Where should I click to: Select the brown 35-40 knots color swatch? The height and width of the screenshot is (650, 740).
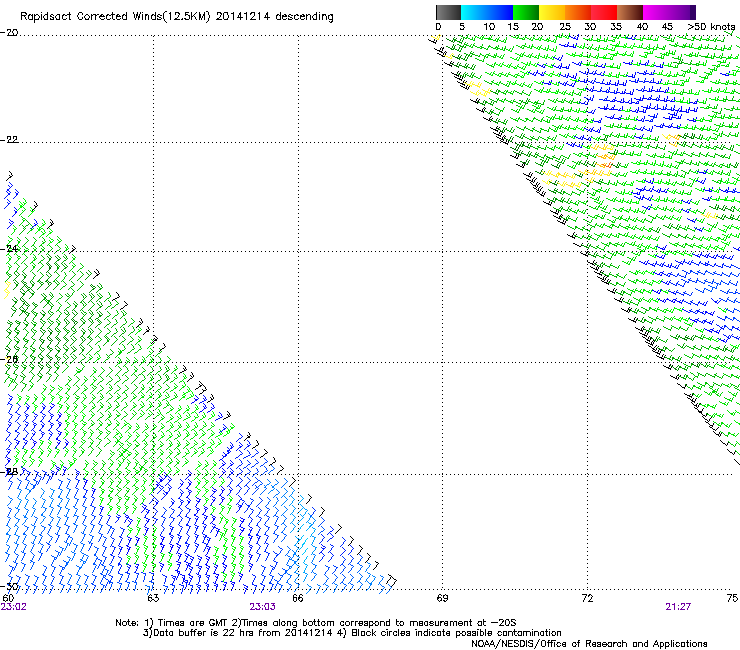630,12
